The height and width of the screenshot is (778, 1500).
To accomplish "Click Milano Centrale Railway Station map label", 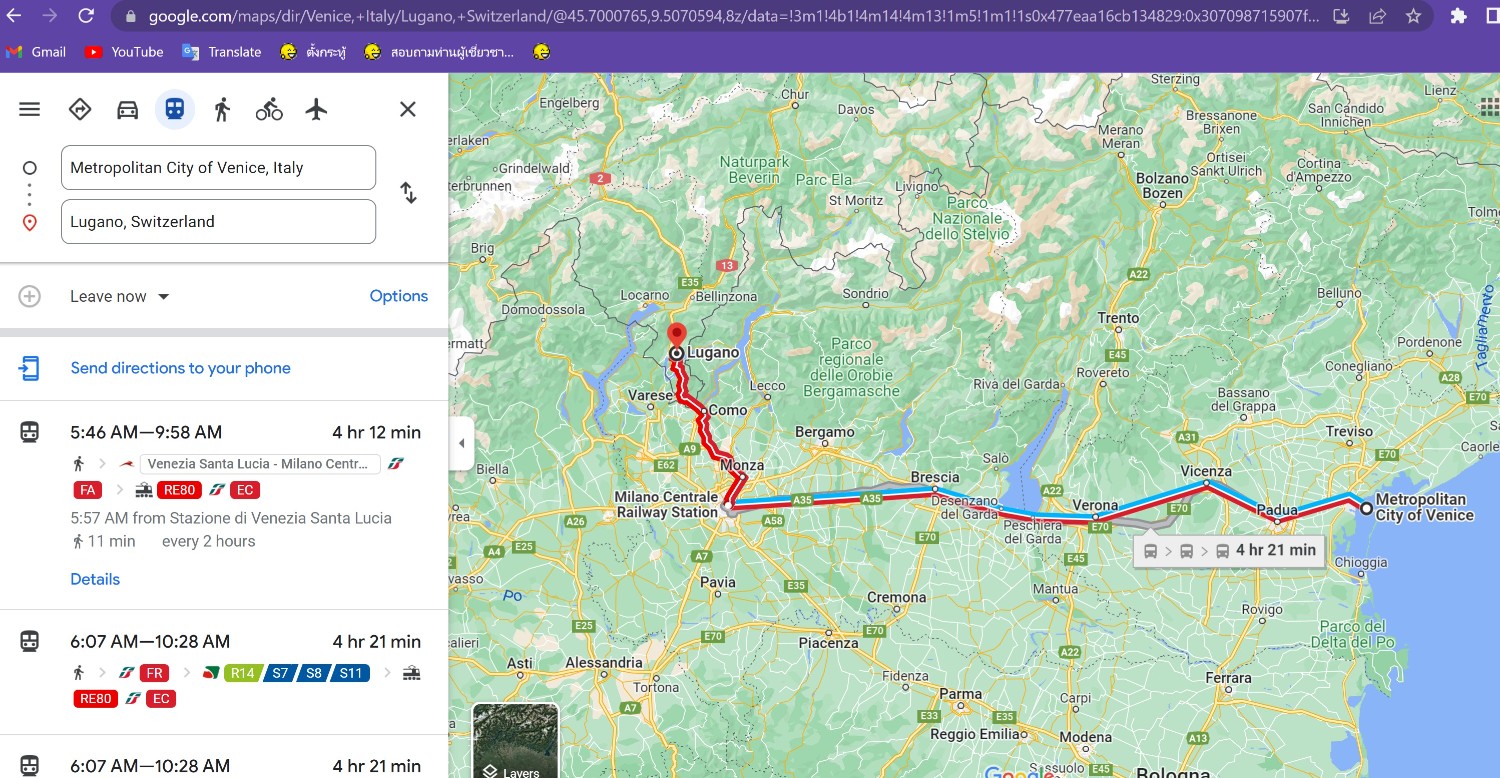I will coord(667,505).
